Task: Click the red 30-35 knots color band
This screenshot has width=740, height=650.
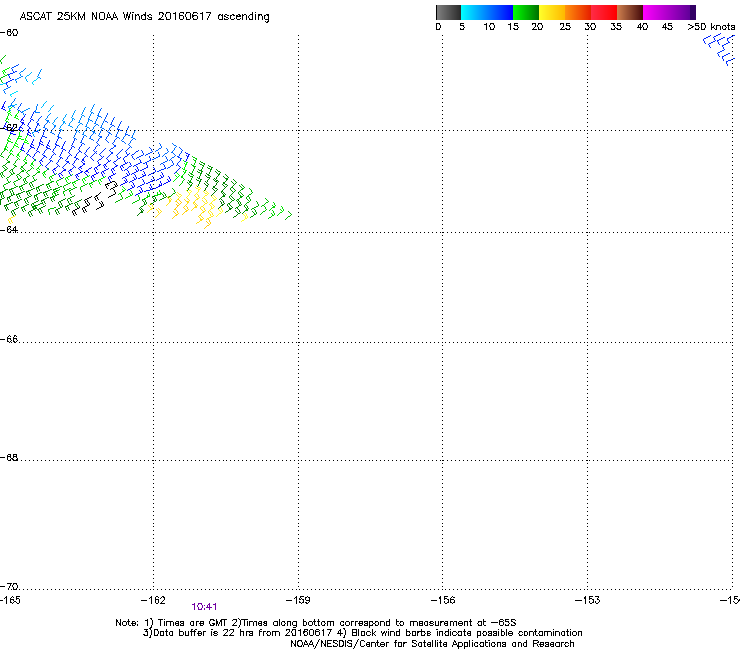Action: [x=604, y=12]
